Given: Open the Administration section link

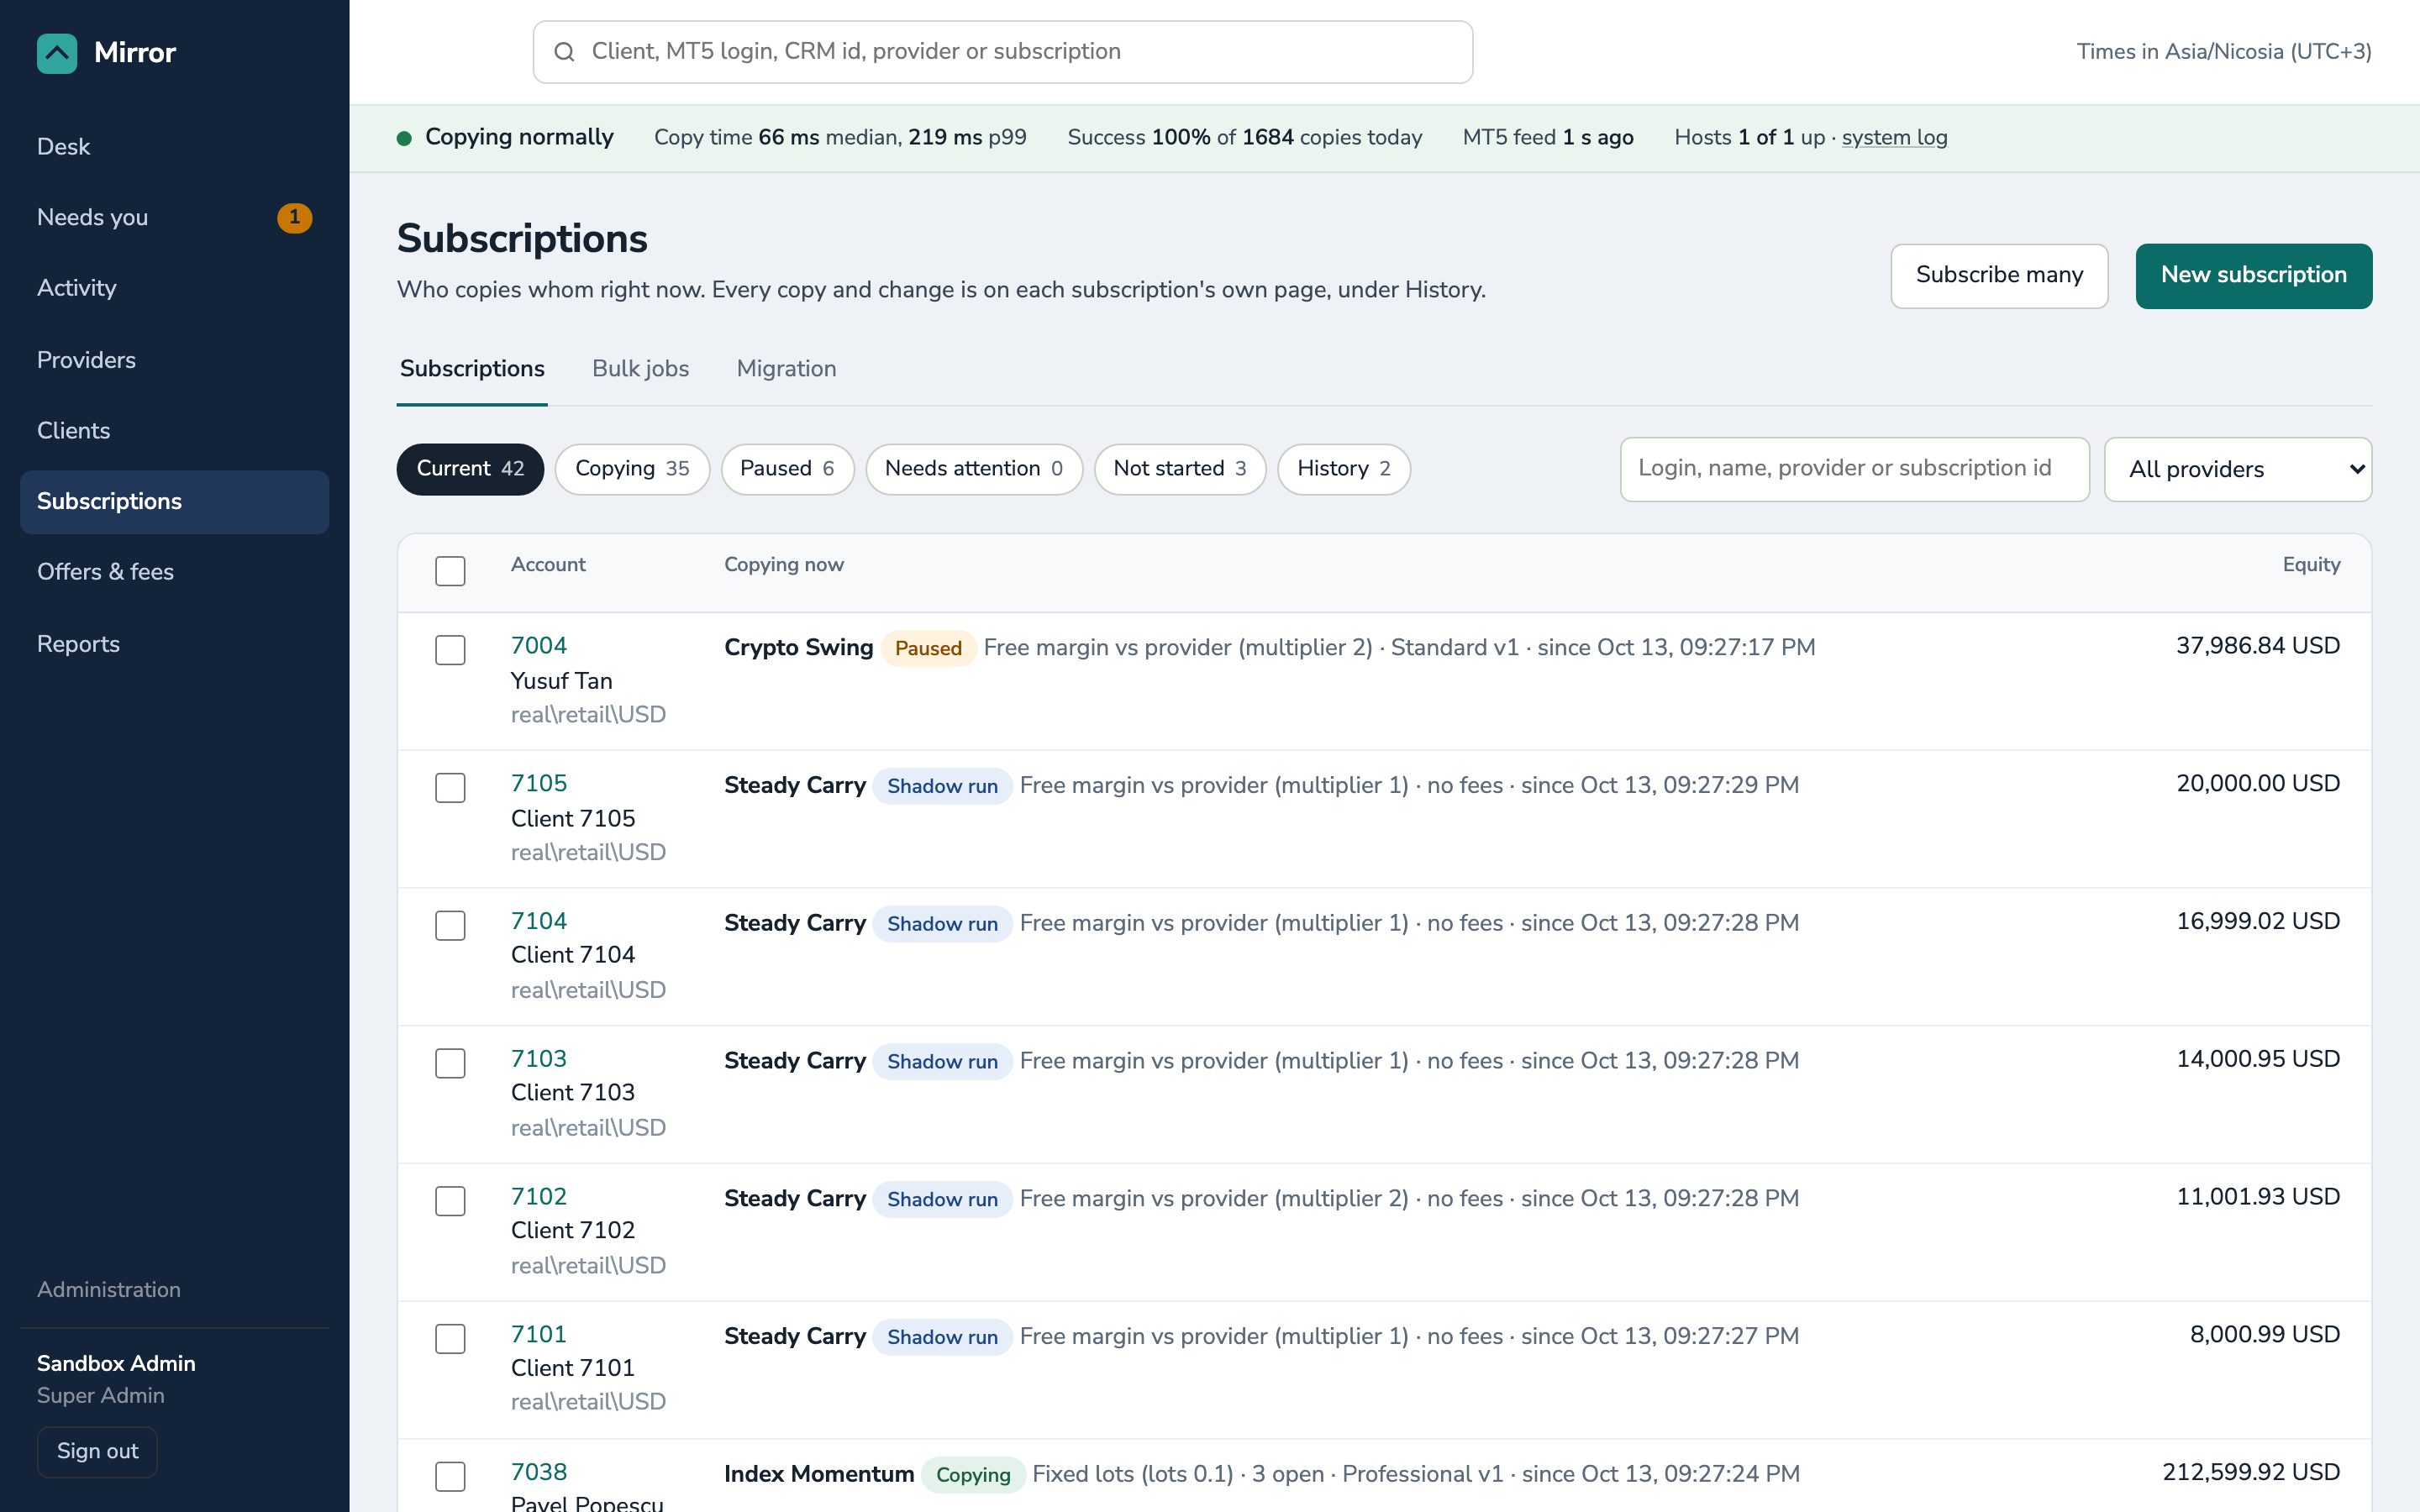Looking at the screenshot, I should 109,1290.
